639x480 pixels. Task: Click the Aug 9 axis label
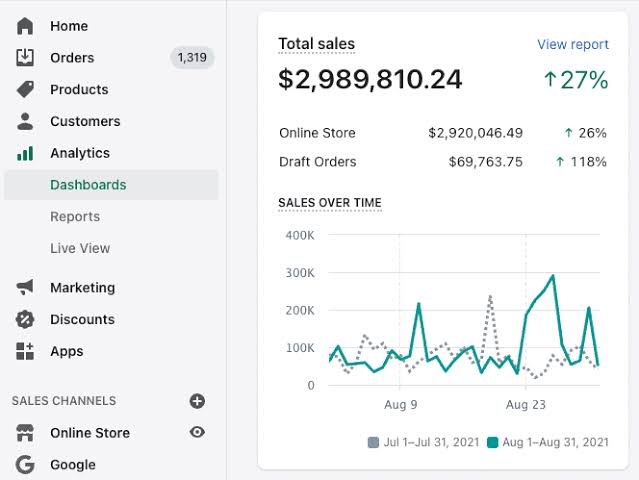(x=401, y=405)
